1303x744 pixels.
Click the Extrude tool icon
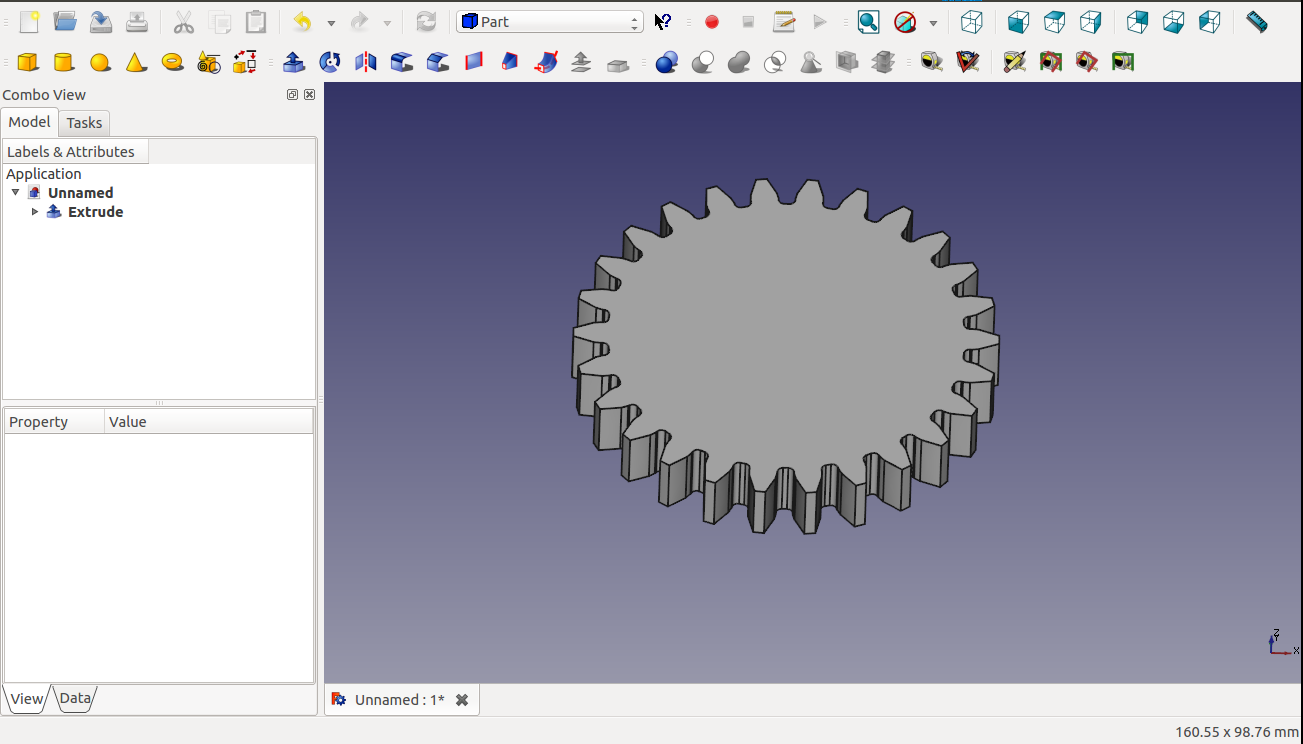coord(294,63)
